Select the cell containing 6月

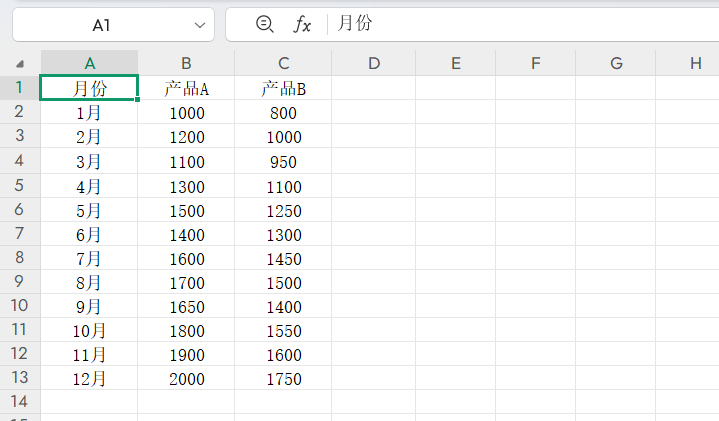point(89,234)
